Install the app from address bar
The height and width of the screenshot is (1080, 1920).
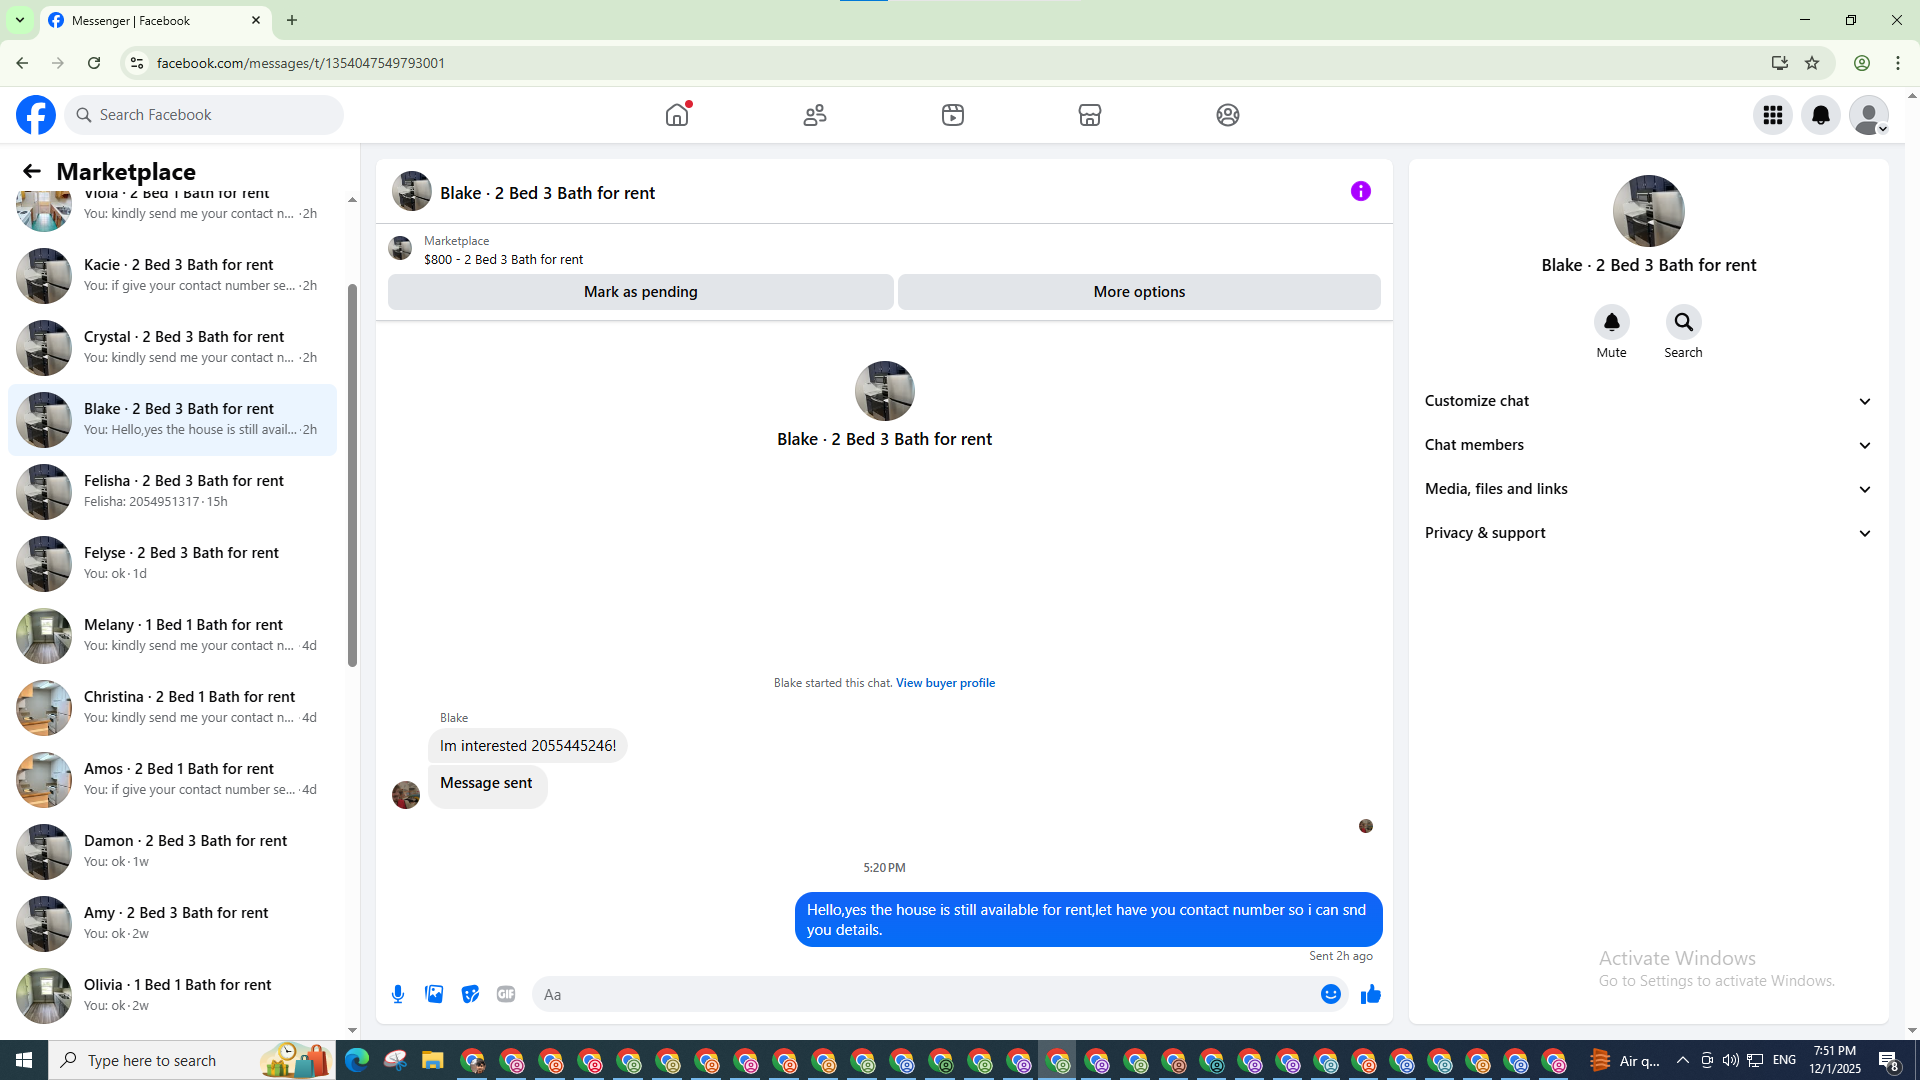tap(1780, 63)
